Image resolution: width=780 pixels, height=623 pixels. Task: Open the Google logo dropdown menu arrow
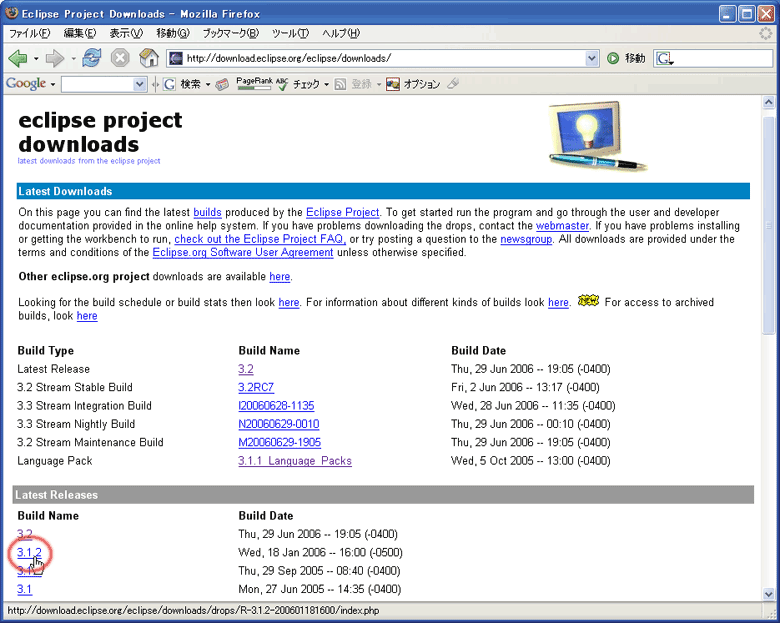click(52, 85)
